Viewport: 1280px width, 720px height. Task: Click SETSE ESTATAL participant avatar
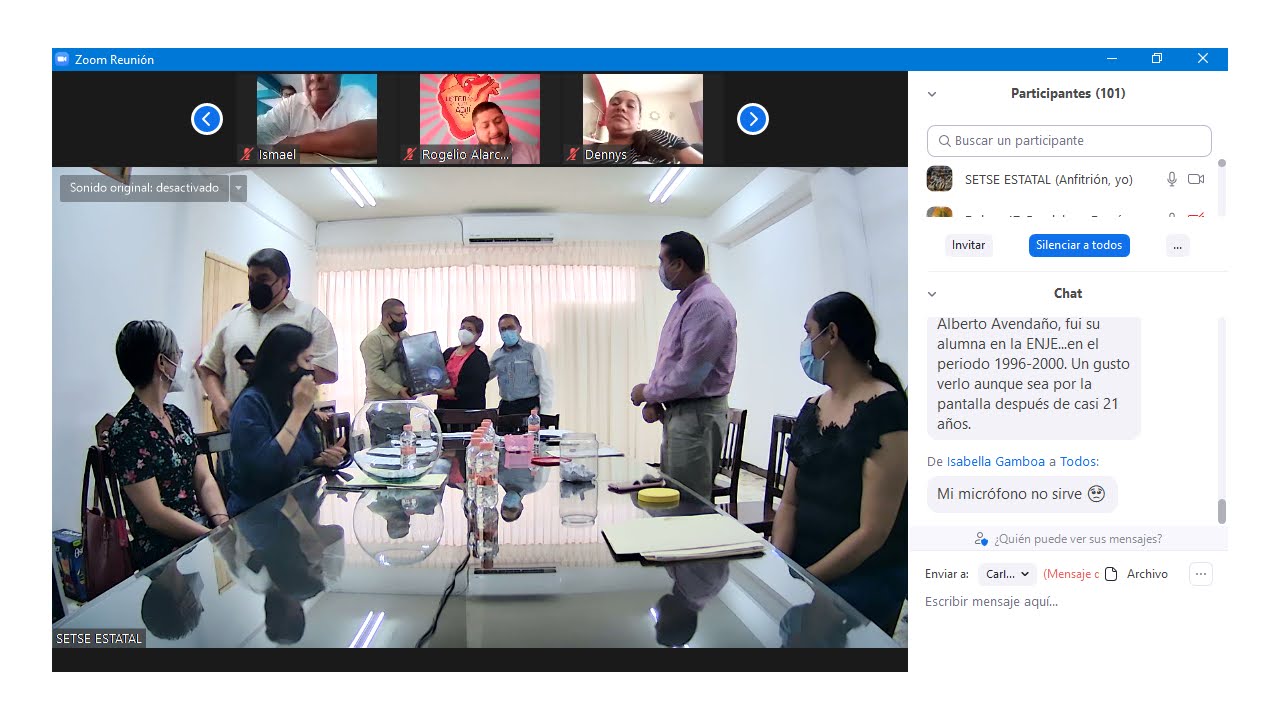[x=940, y=179]
